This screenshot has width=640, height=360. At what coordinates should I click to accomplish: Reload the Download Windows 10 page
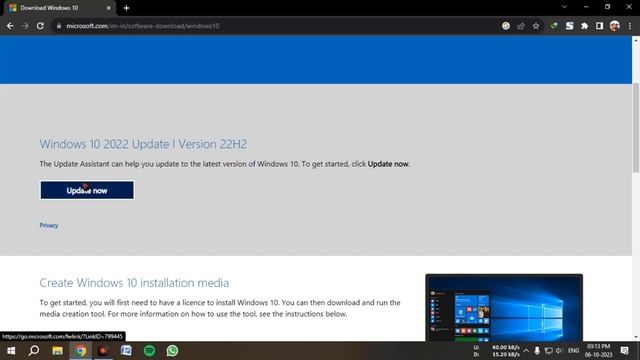tap(40, 26)
